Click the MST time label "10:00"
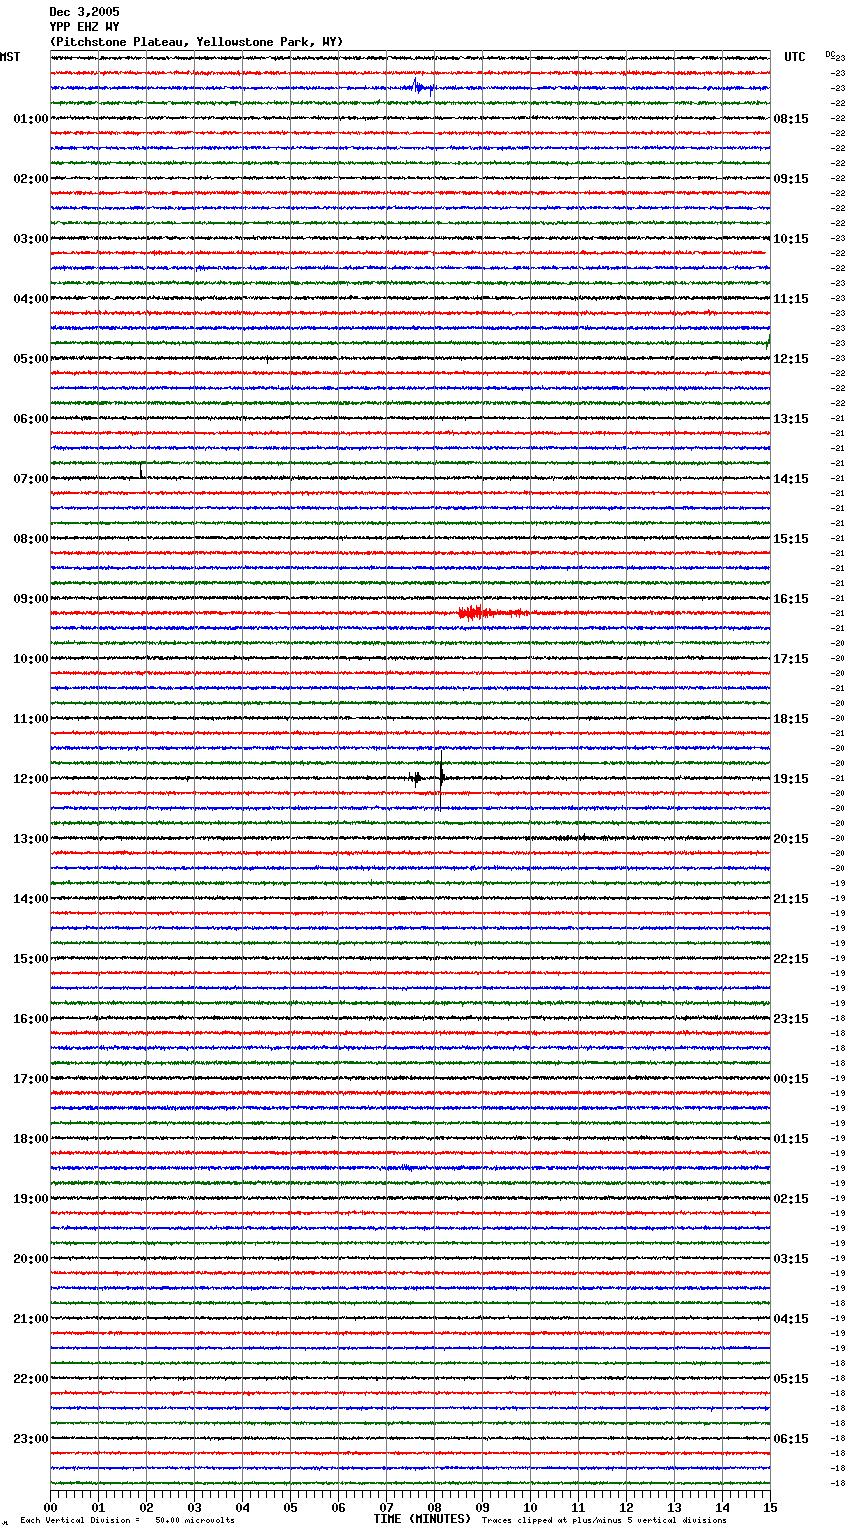The height and width of the screenshot is (1534, 850). coord(31,659)
